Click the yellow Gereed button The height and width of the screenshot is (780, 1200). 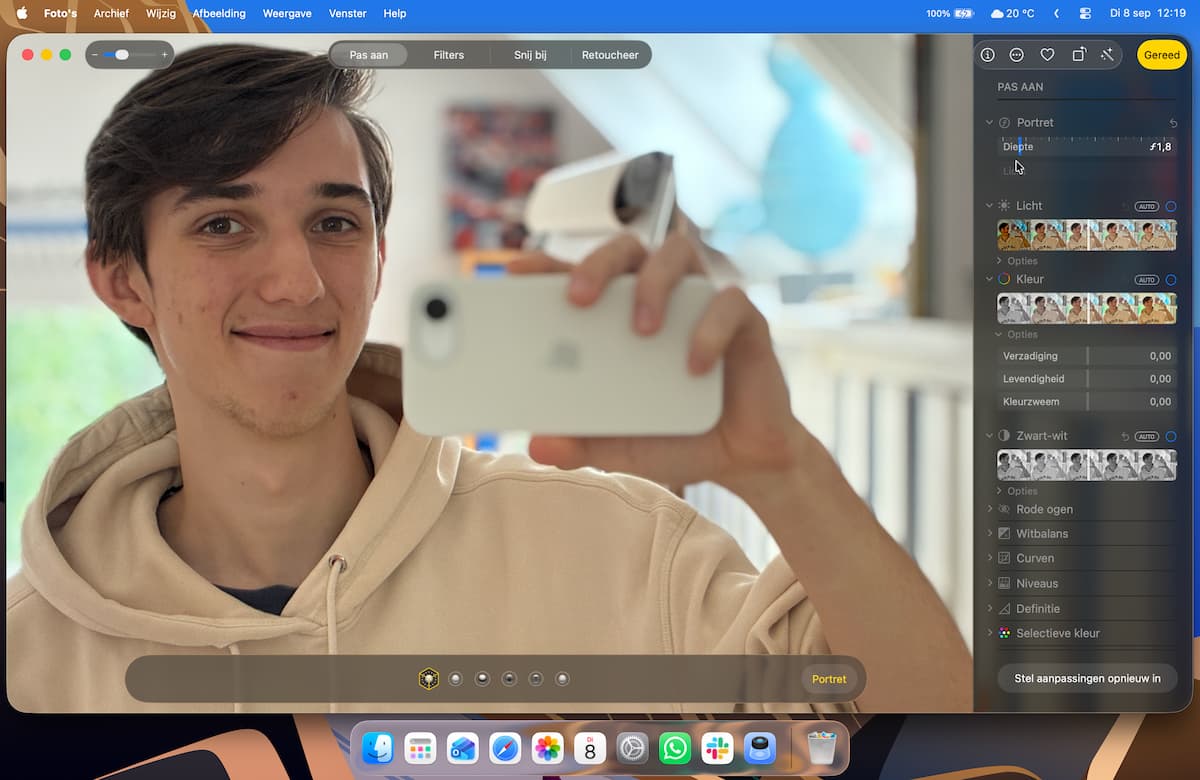click(1162, 55)
